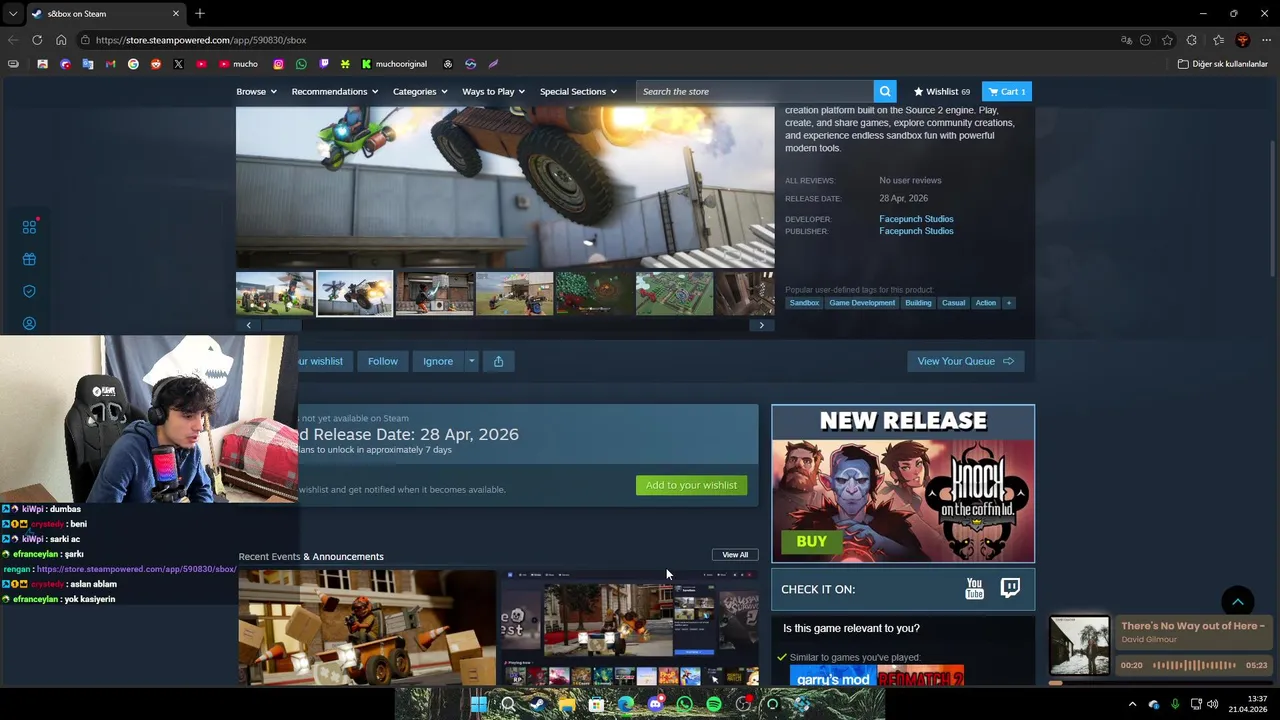The width and height of the screenshot is (1280, 720).
Task: Open the Gmail bookmark
Action: 110,64
